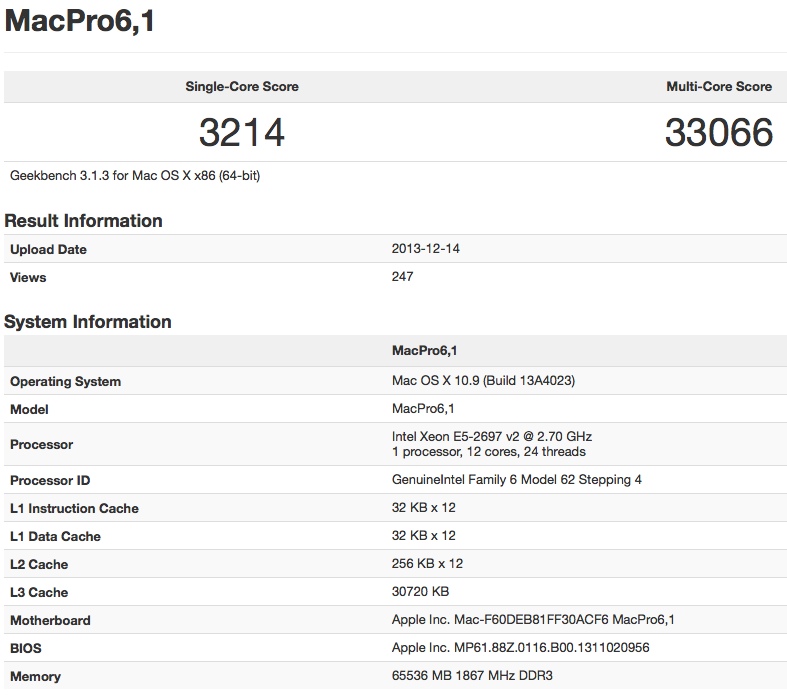Screen dimensions: 787x696
Task: Click the 30720 KB value
Action: tap(420, 592)
